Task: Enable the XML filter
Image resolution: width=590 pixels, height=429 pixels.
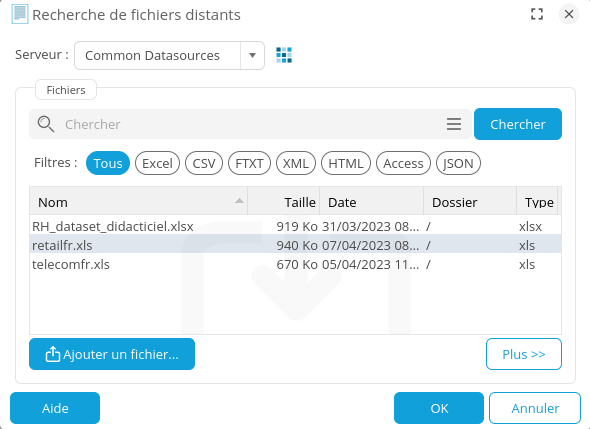Action: pyautogui.click(x=296, y=163)
